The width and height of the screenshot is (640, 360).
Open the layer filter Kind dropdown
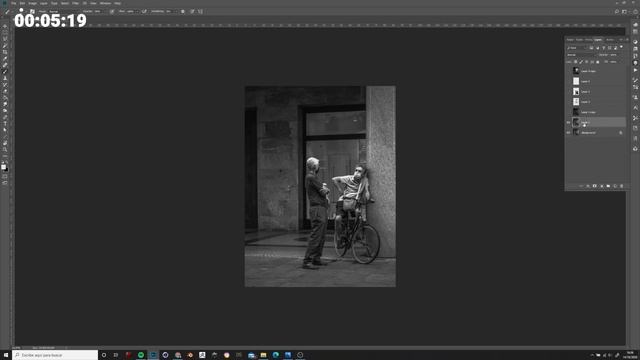pyautogui.click(x=576, y=48)
